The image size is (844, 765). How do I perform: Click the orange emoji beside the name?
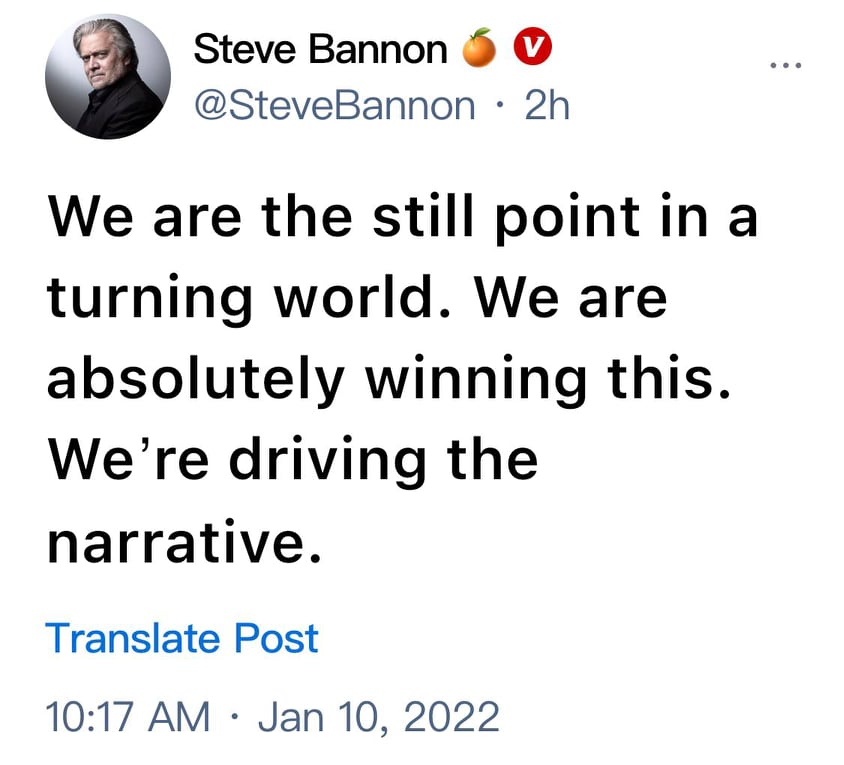pyautogui.click(x=479, y=48)
